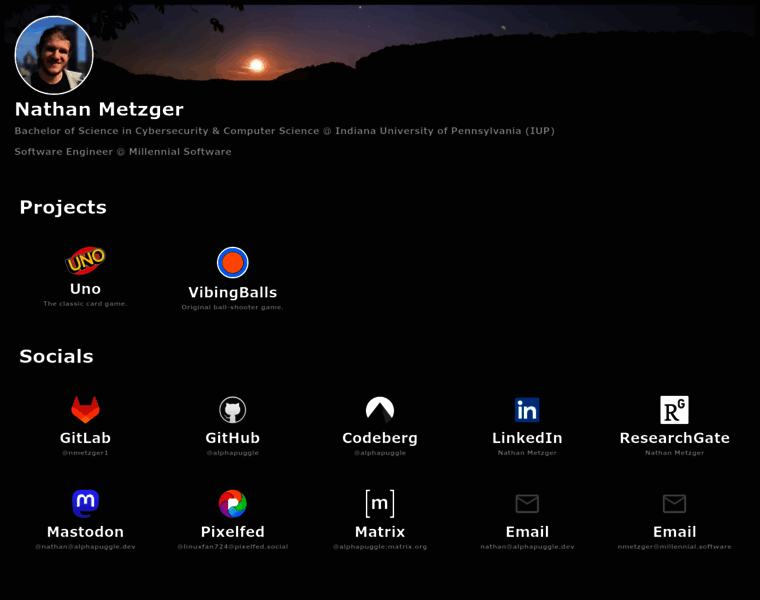760x600 pixels.
Task: Click envelope icon for nathan@alphapuggle.dev
Action: (527, 503)
